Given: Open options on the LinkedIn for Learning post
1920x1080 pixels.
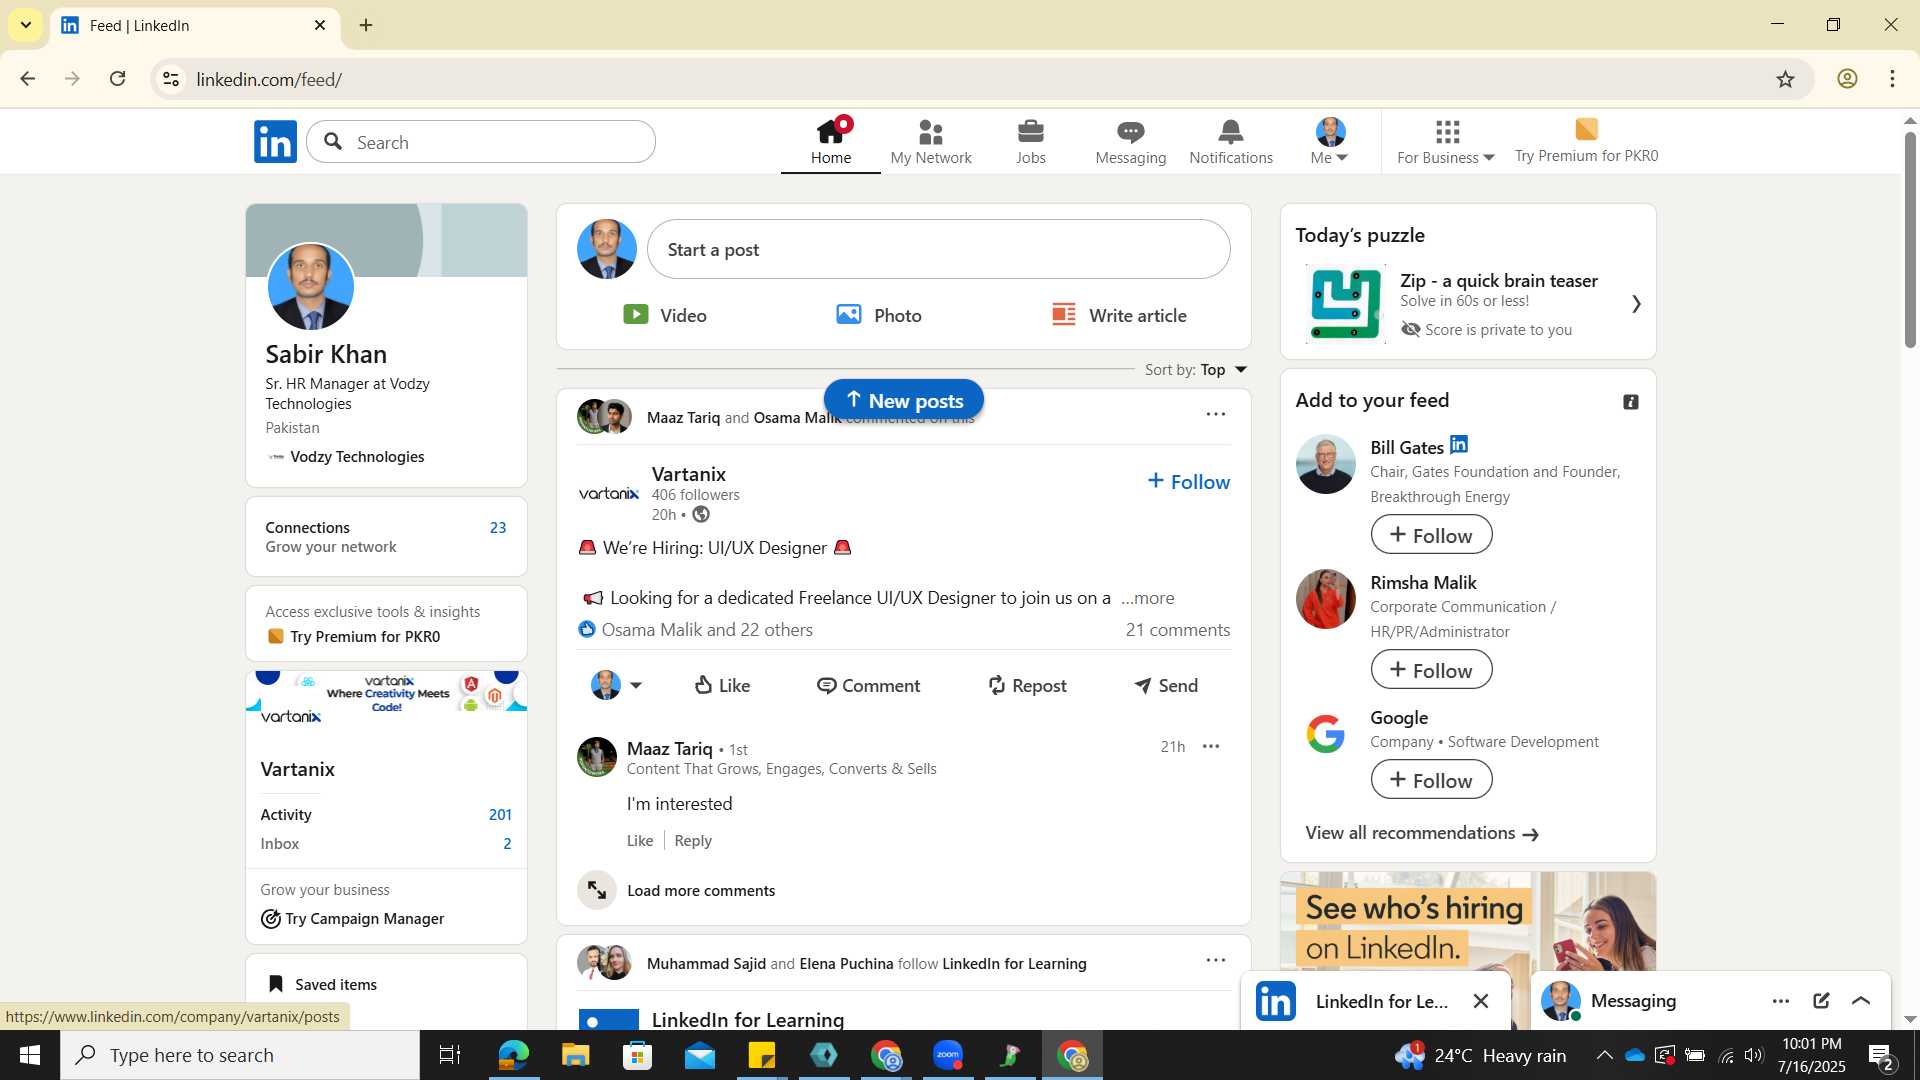Looking at the screenshot, I should [1215, 960].
